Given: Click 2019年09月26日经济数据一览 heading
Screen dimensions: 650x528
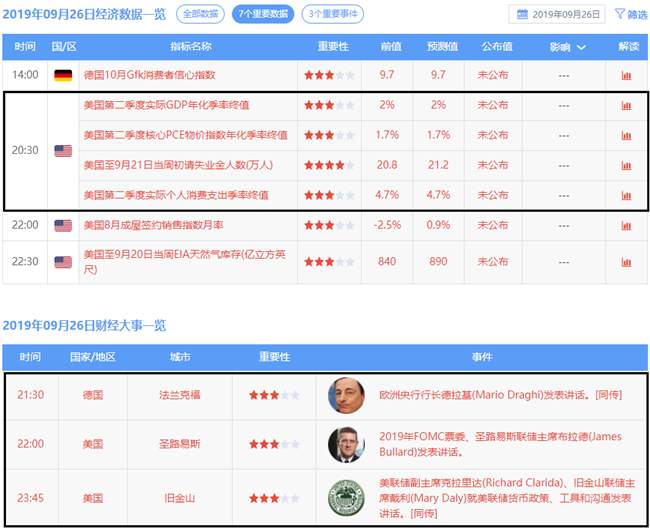Looking at the screenshot, I should [84, 14].
